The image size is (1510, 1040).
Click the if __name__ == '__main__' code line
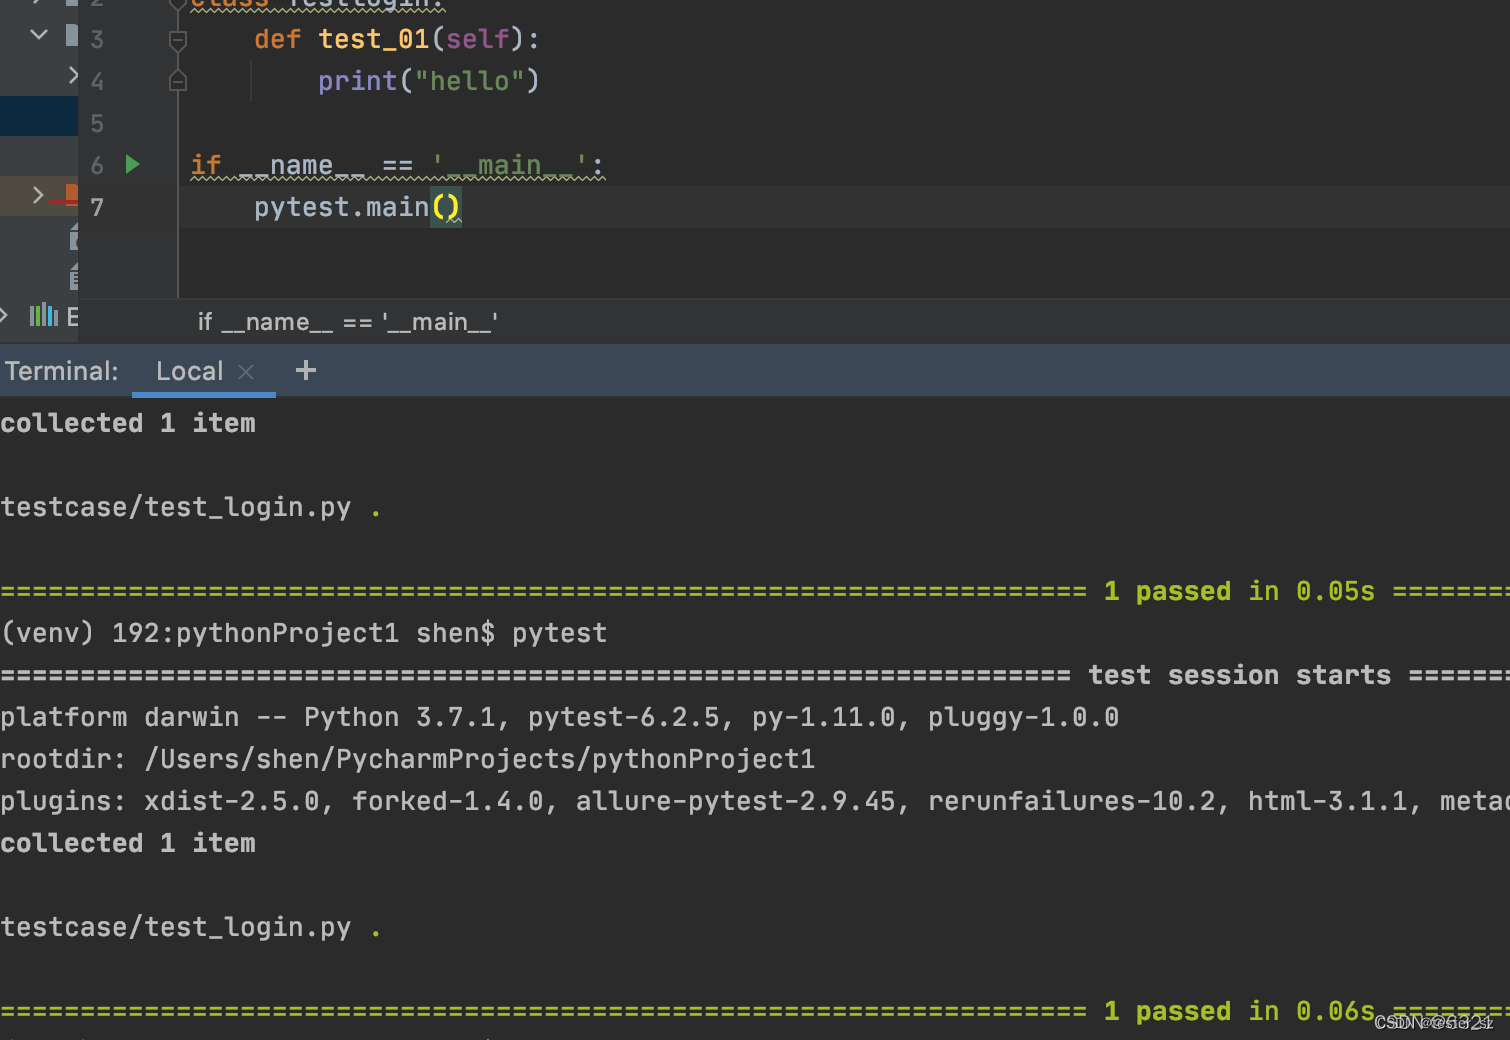point(397,165)
